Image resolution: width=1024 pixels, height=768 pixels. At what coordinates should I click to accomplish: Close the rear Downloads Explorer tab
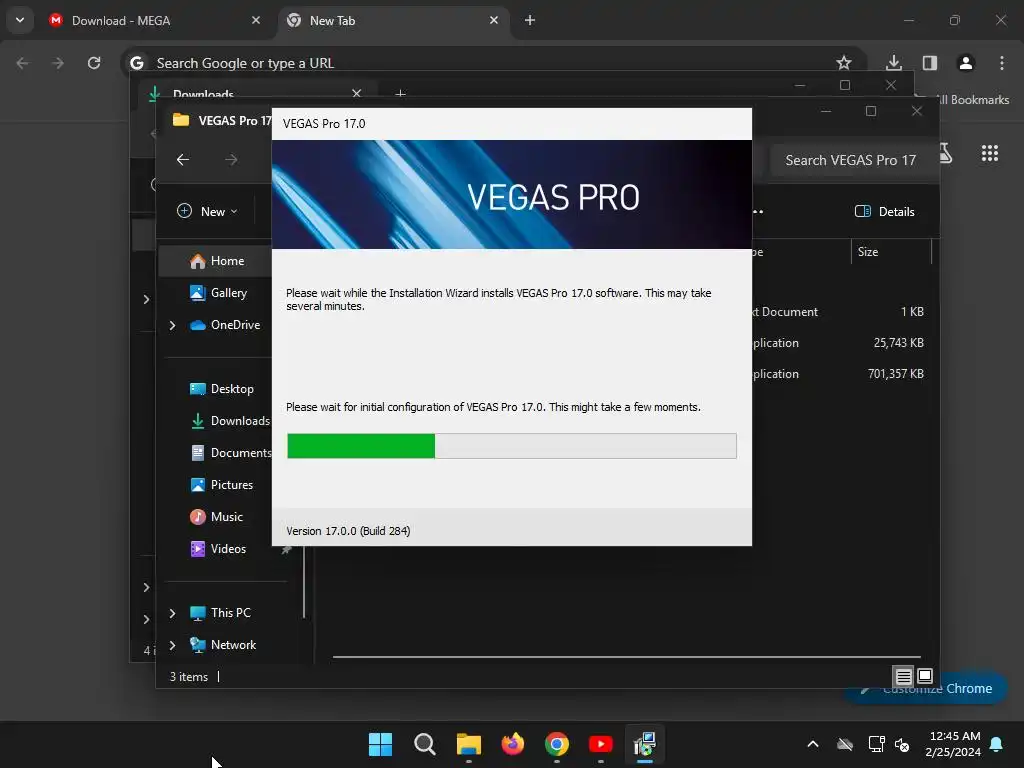[x=357, y=93]
